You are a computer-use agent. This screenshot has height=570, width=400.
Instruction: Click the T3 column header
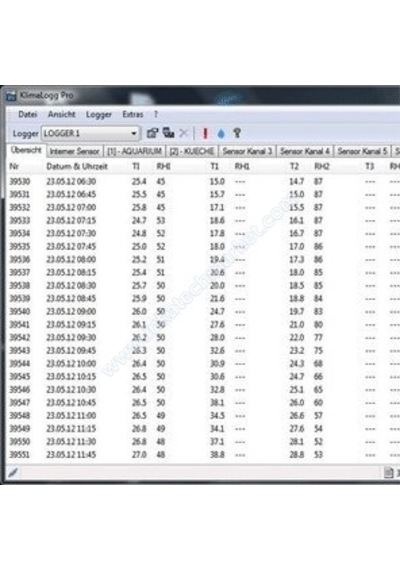pos(369,166)
